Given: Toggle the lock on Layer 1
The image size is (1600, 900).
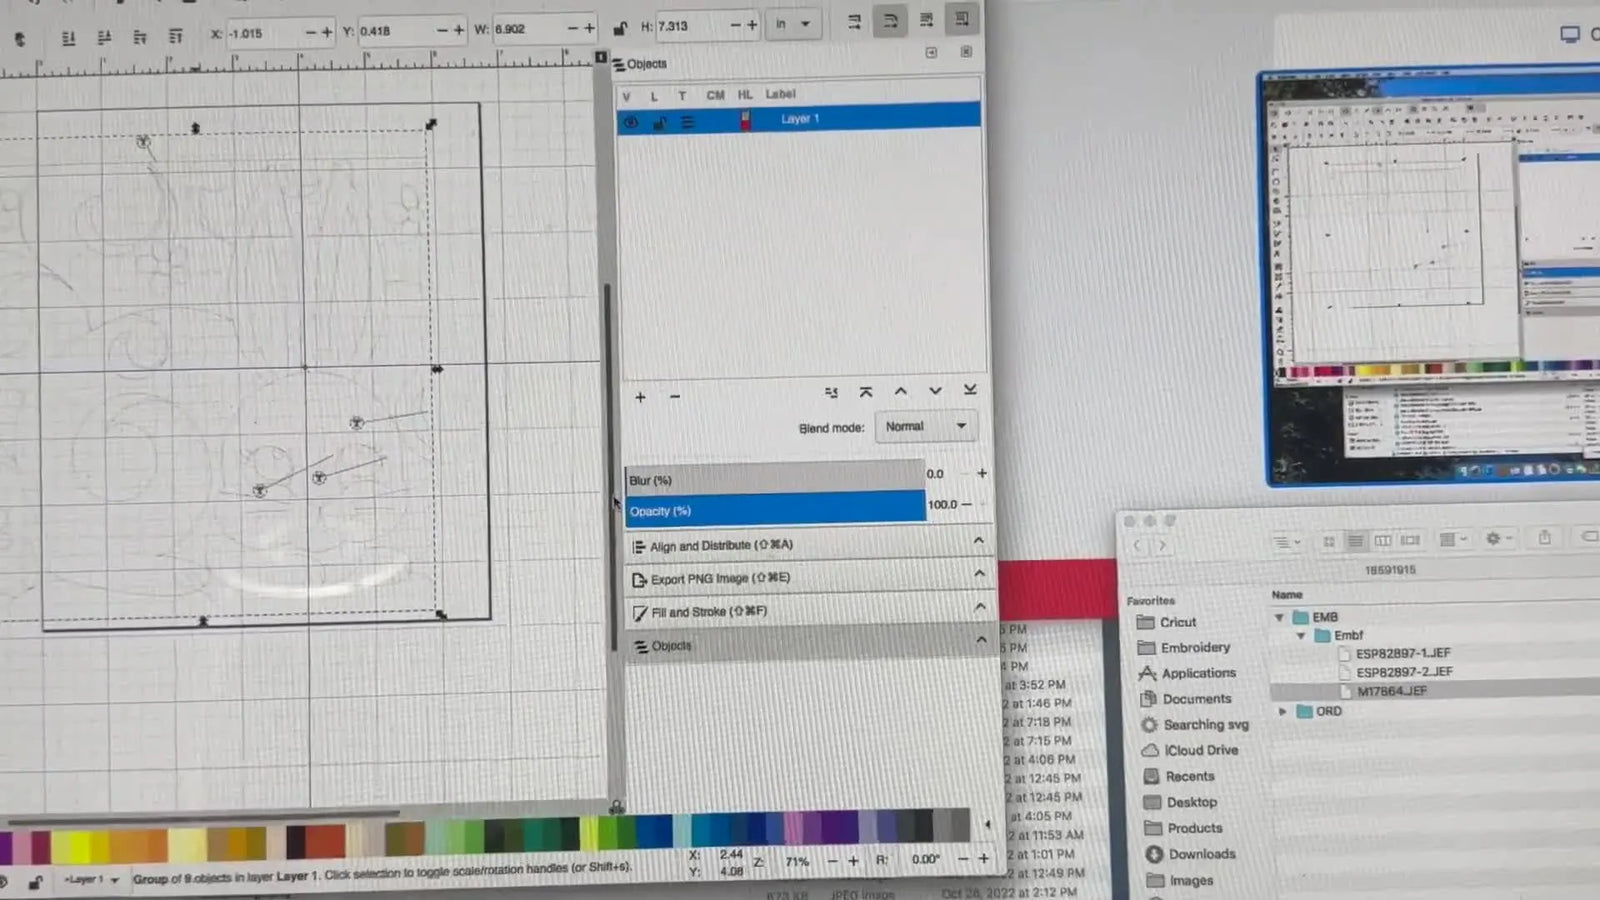Looking at the screenshot, I should [658, 120].
